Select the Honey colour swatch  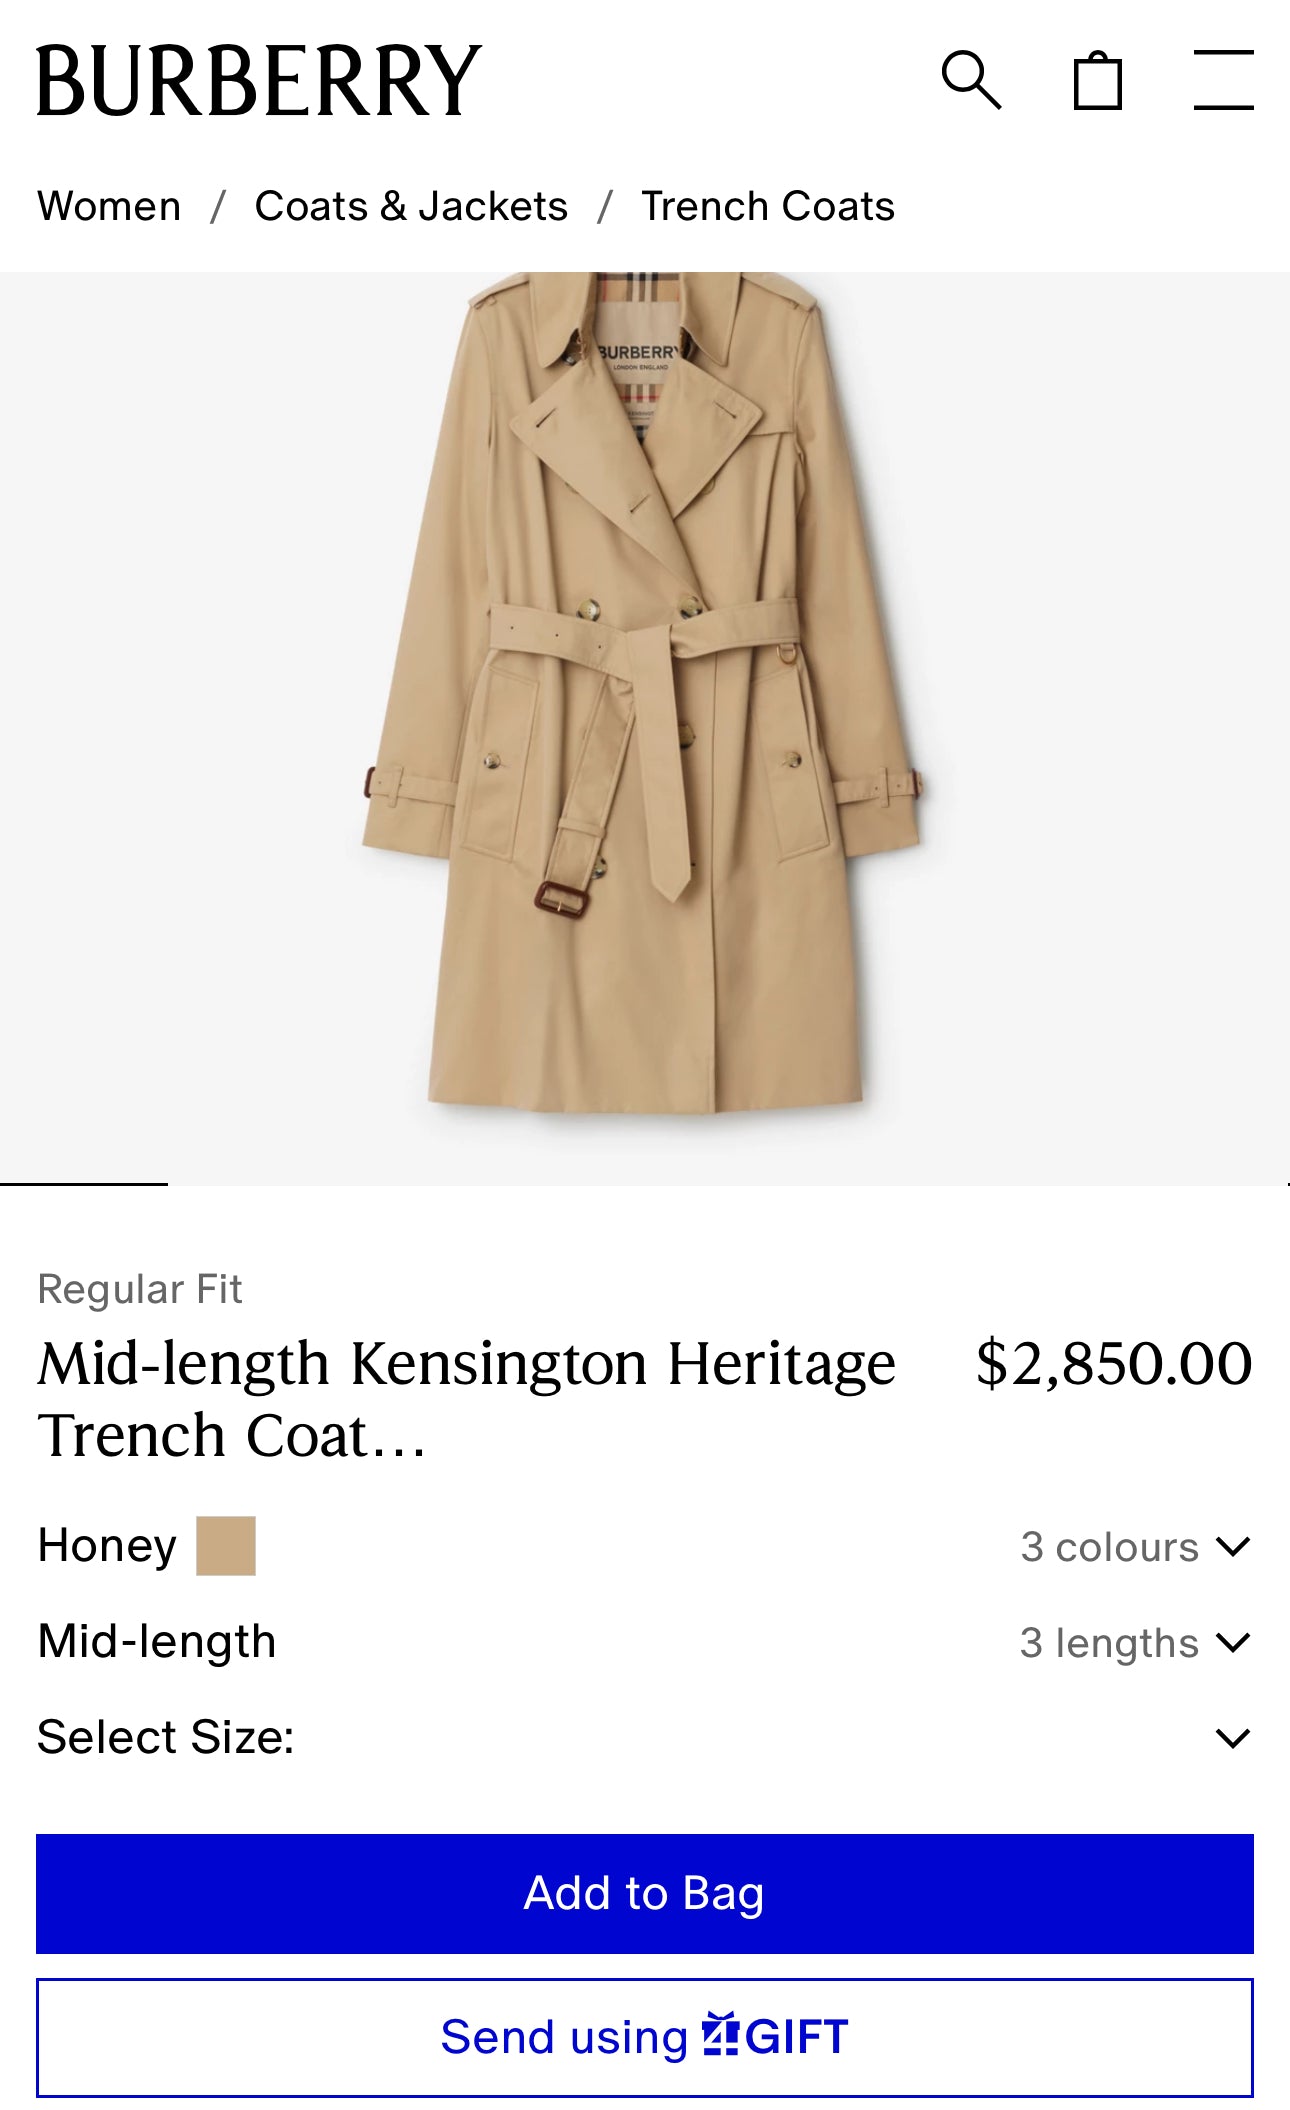click(x=226, y=1546)
